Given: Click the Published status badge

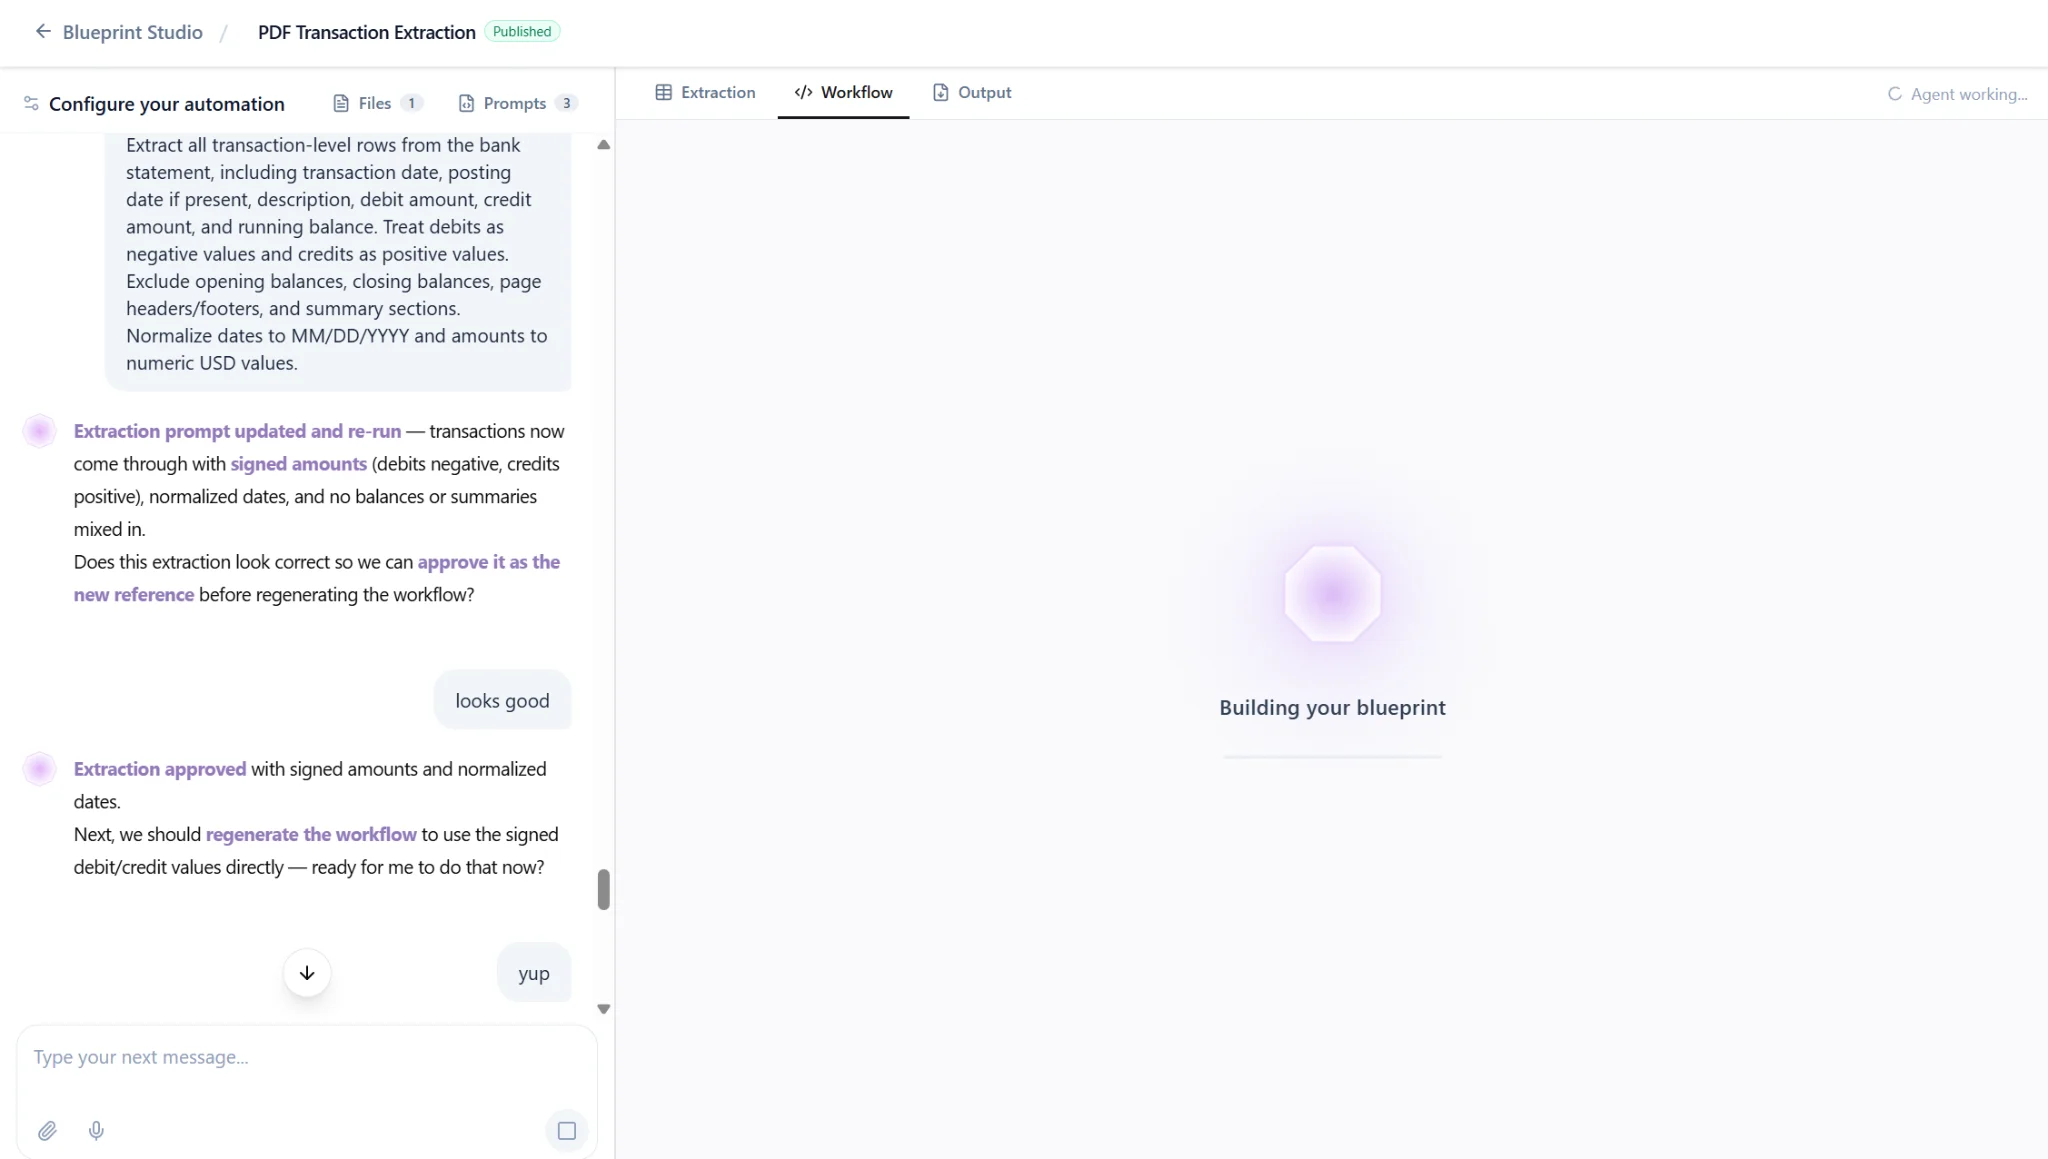Looking at the screenshot, I should (521, 31).
